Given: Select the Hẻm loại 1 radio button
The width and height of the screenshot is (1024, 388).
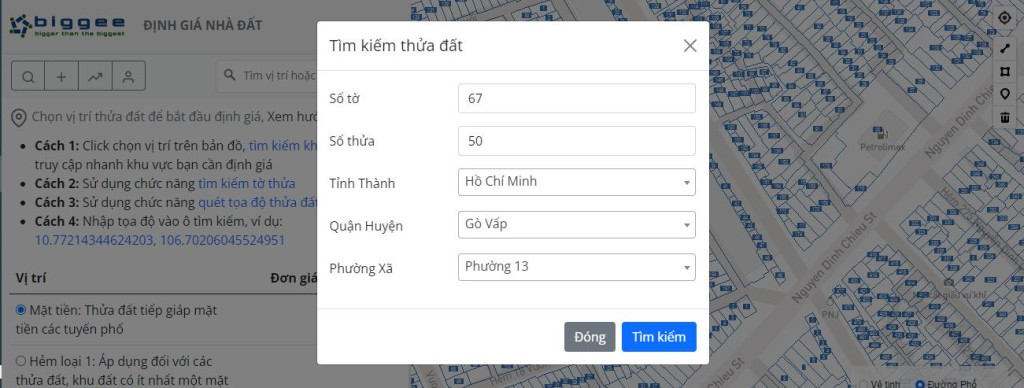Looking at the screenshot, I should pos(21,361).
